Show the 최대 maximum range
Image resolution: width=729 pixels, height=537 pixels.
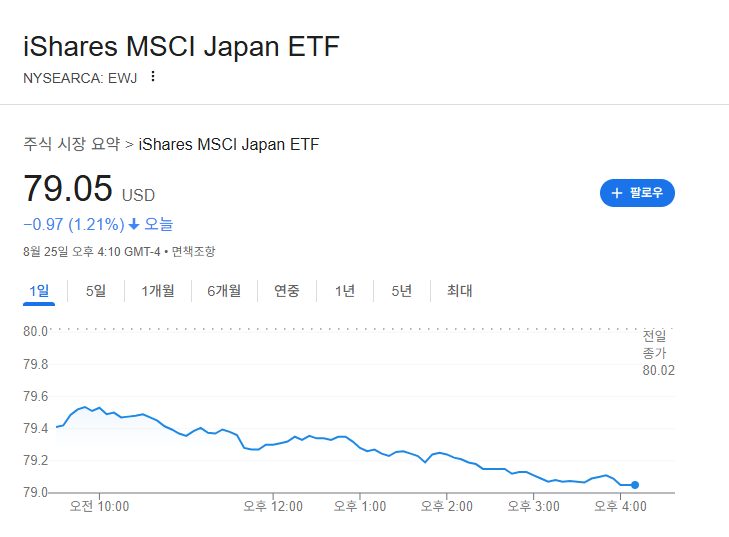click(x=460, y=291)
